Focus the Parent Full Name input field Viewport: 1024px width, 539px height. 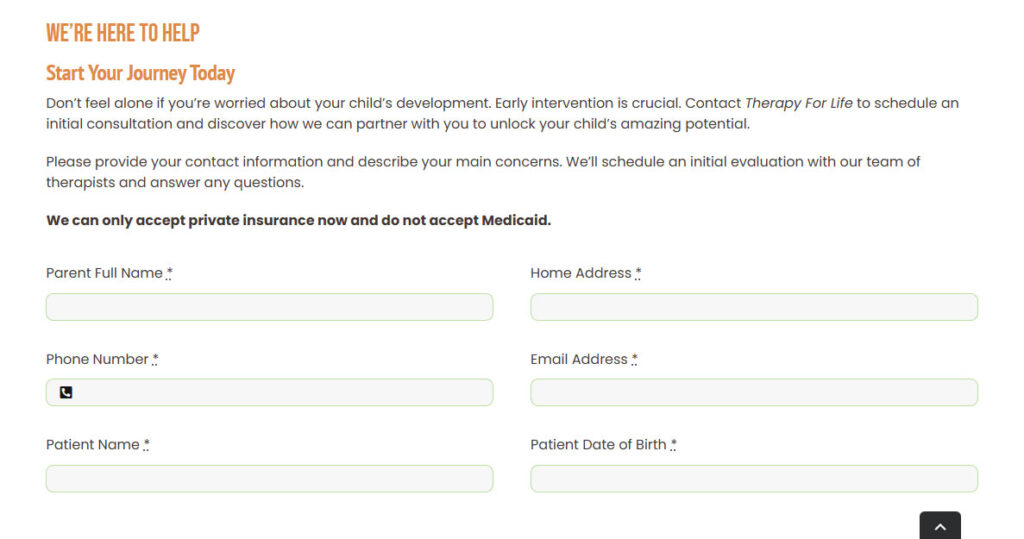point(269,307)
